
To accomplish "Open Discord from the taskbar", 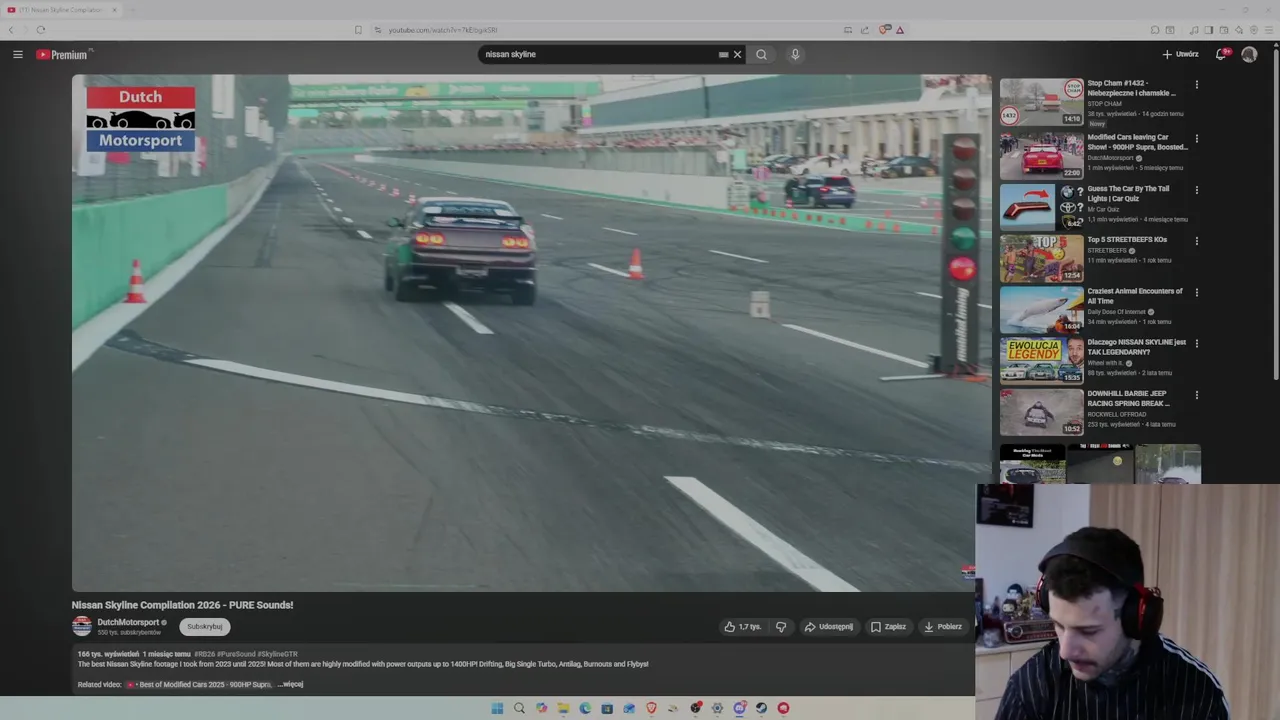I will (739, 708).
